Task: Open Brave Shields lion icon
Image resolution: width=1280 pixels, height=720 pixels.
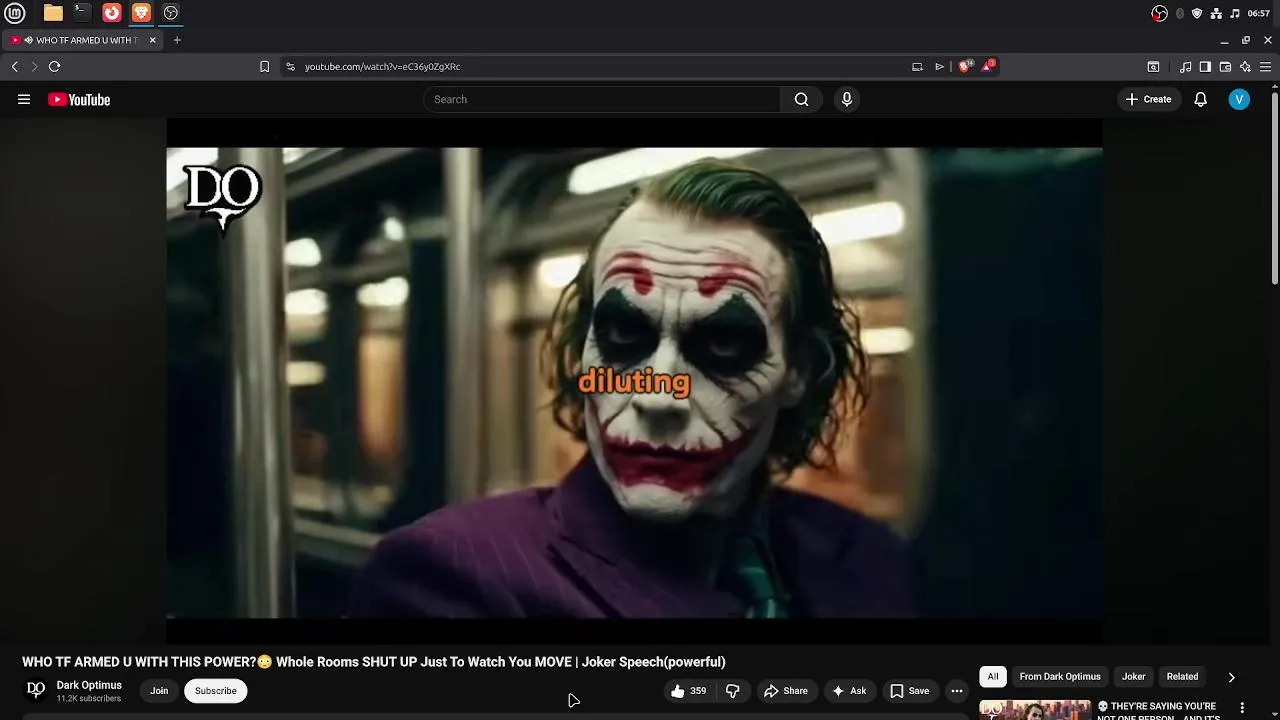Action: click(x=964, y=67)
